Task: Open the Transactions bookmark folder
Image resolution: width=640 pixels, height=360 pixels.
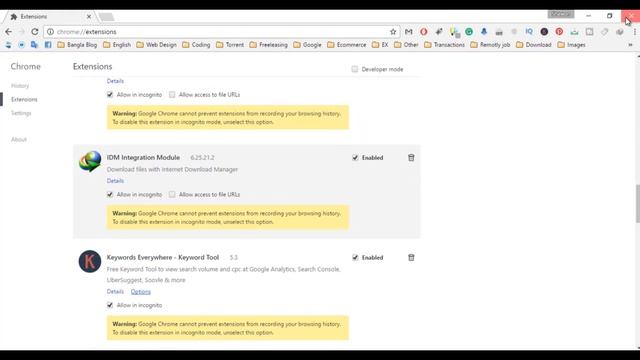Action: point(444,44)
